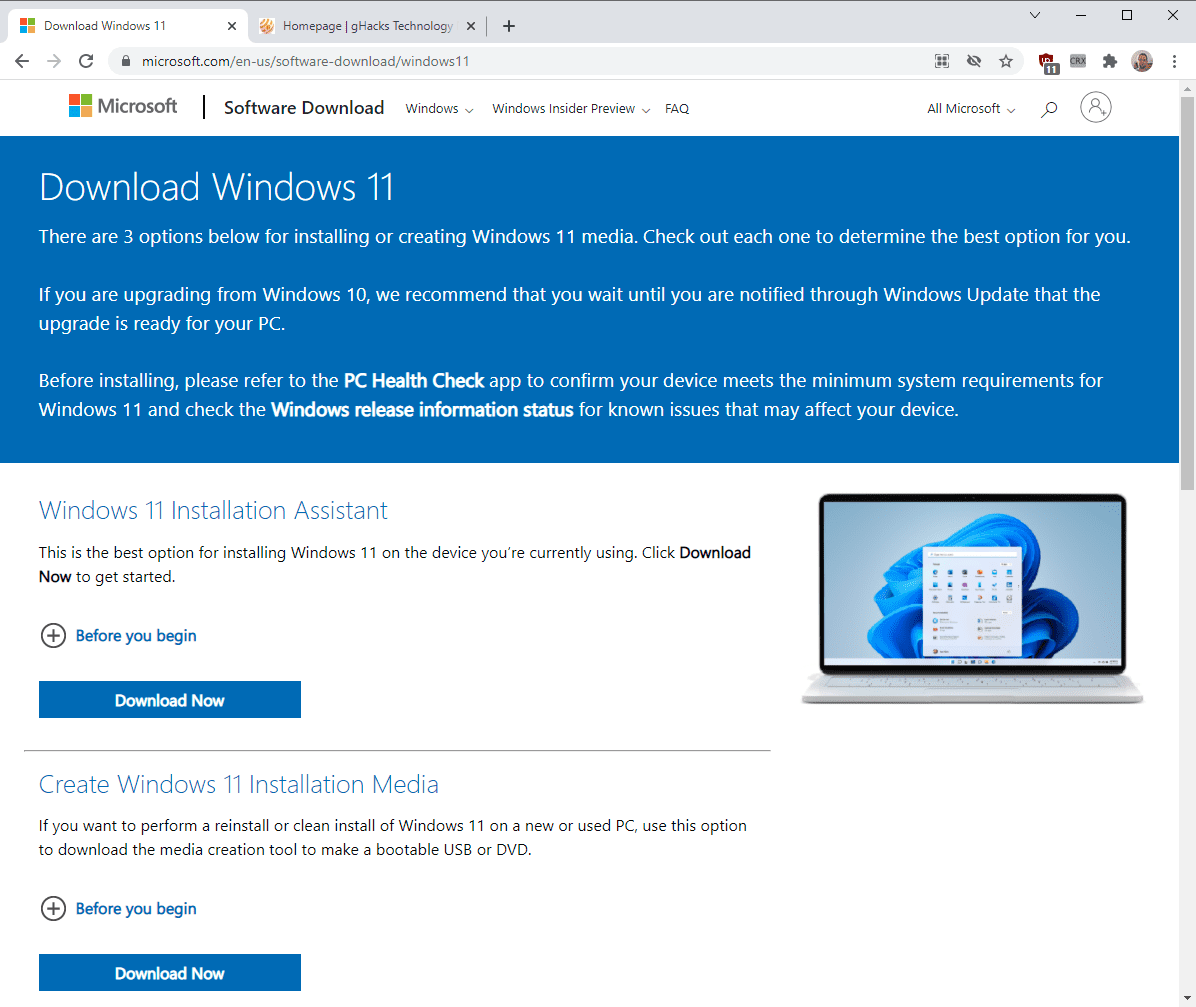Open the Chrome profile avatar
The image size is (1196, 1007).
[x=1141, y=61]
